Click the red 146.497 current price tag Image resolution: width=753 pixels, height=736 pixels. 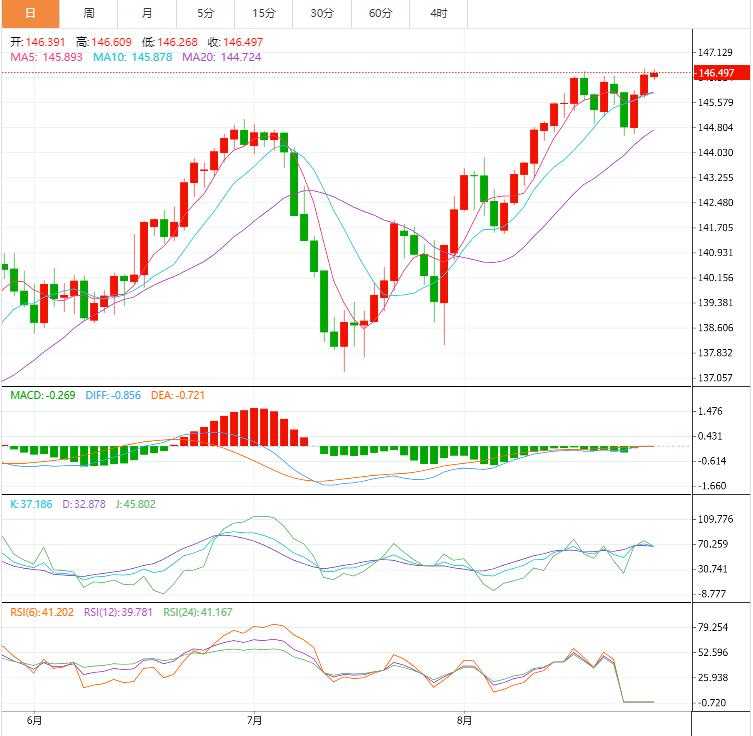tap(716, 73)
